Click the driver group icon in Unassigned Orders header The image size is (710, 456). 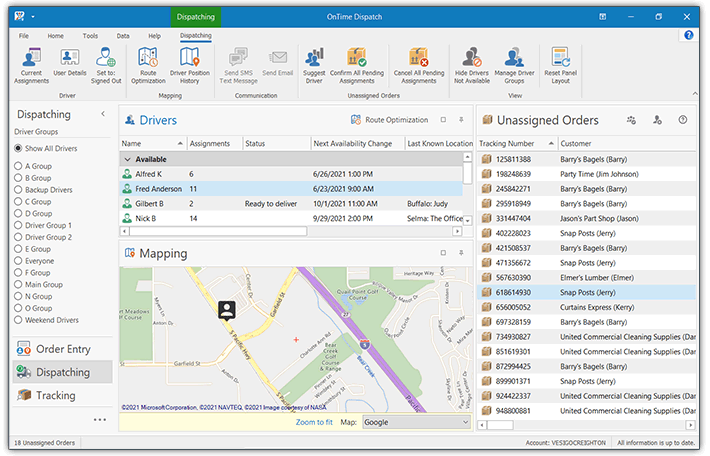tap(631, 120)
